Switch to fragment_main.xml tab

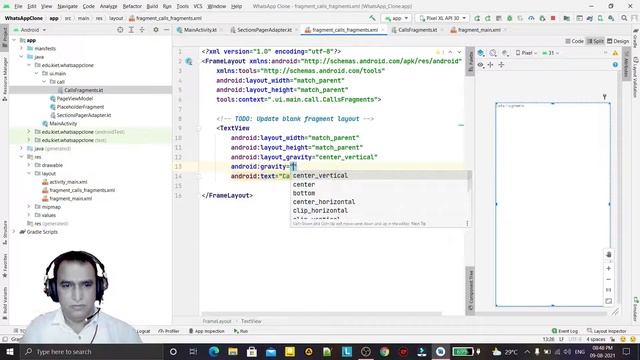(478, 30)
